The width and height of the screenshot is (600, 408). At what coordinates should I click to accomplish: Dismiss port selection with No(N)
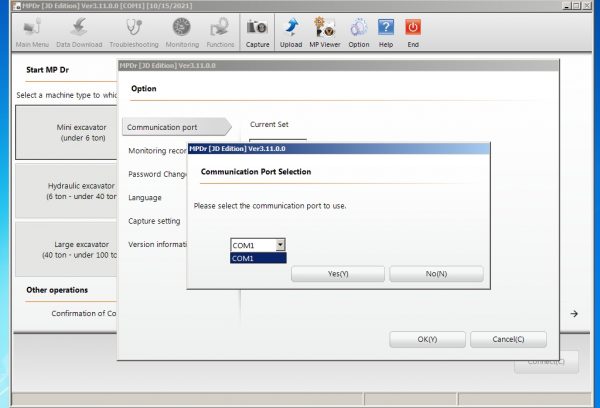pos(436,274)
